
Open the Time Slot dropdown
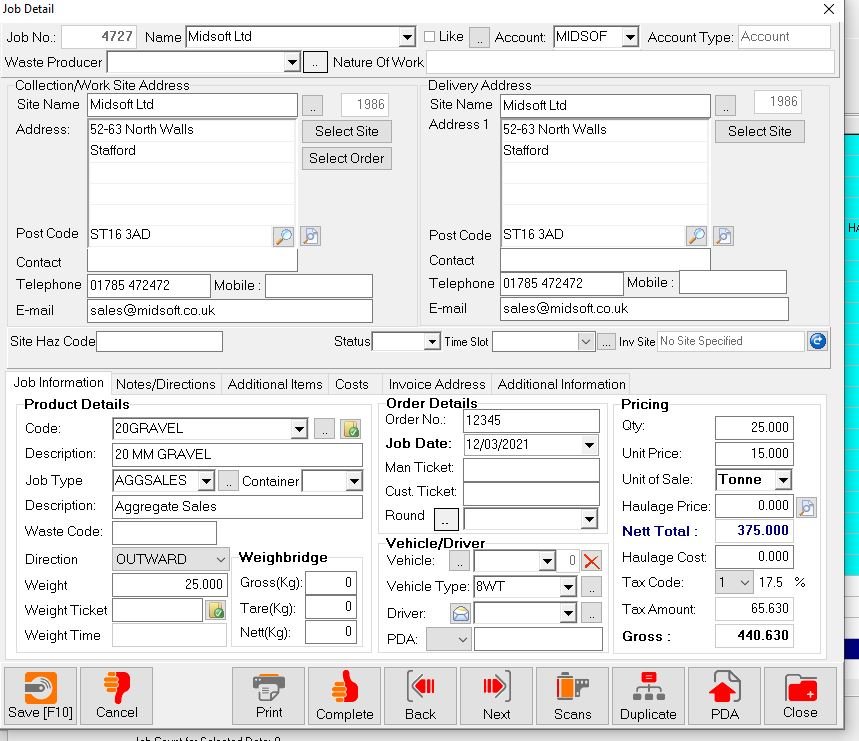586,342
